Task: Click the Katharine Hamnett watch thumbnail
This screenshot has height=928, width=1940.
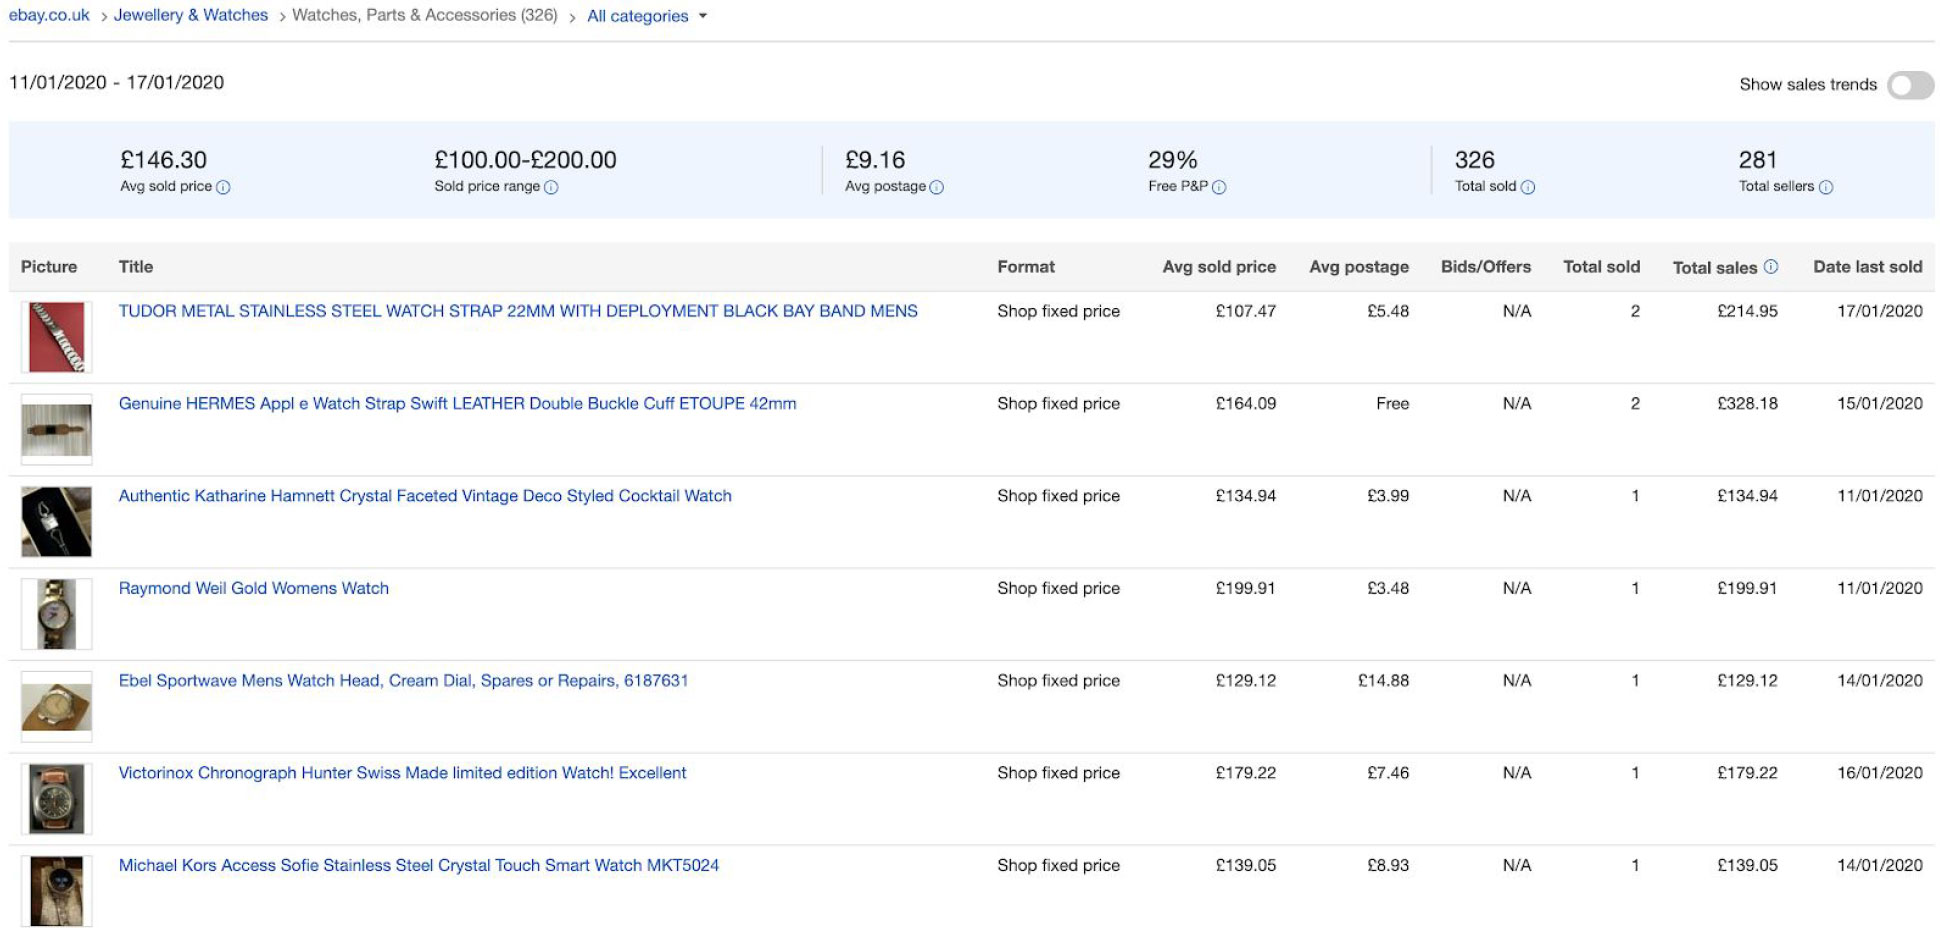Action: (x=57, y=522)
